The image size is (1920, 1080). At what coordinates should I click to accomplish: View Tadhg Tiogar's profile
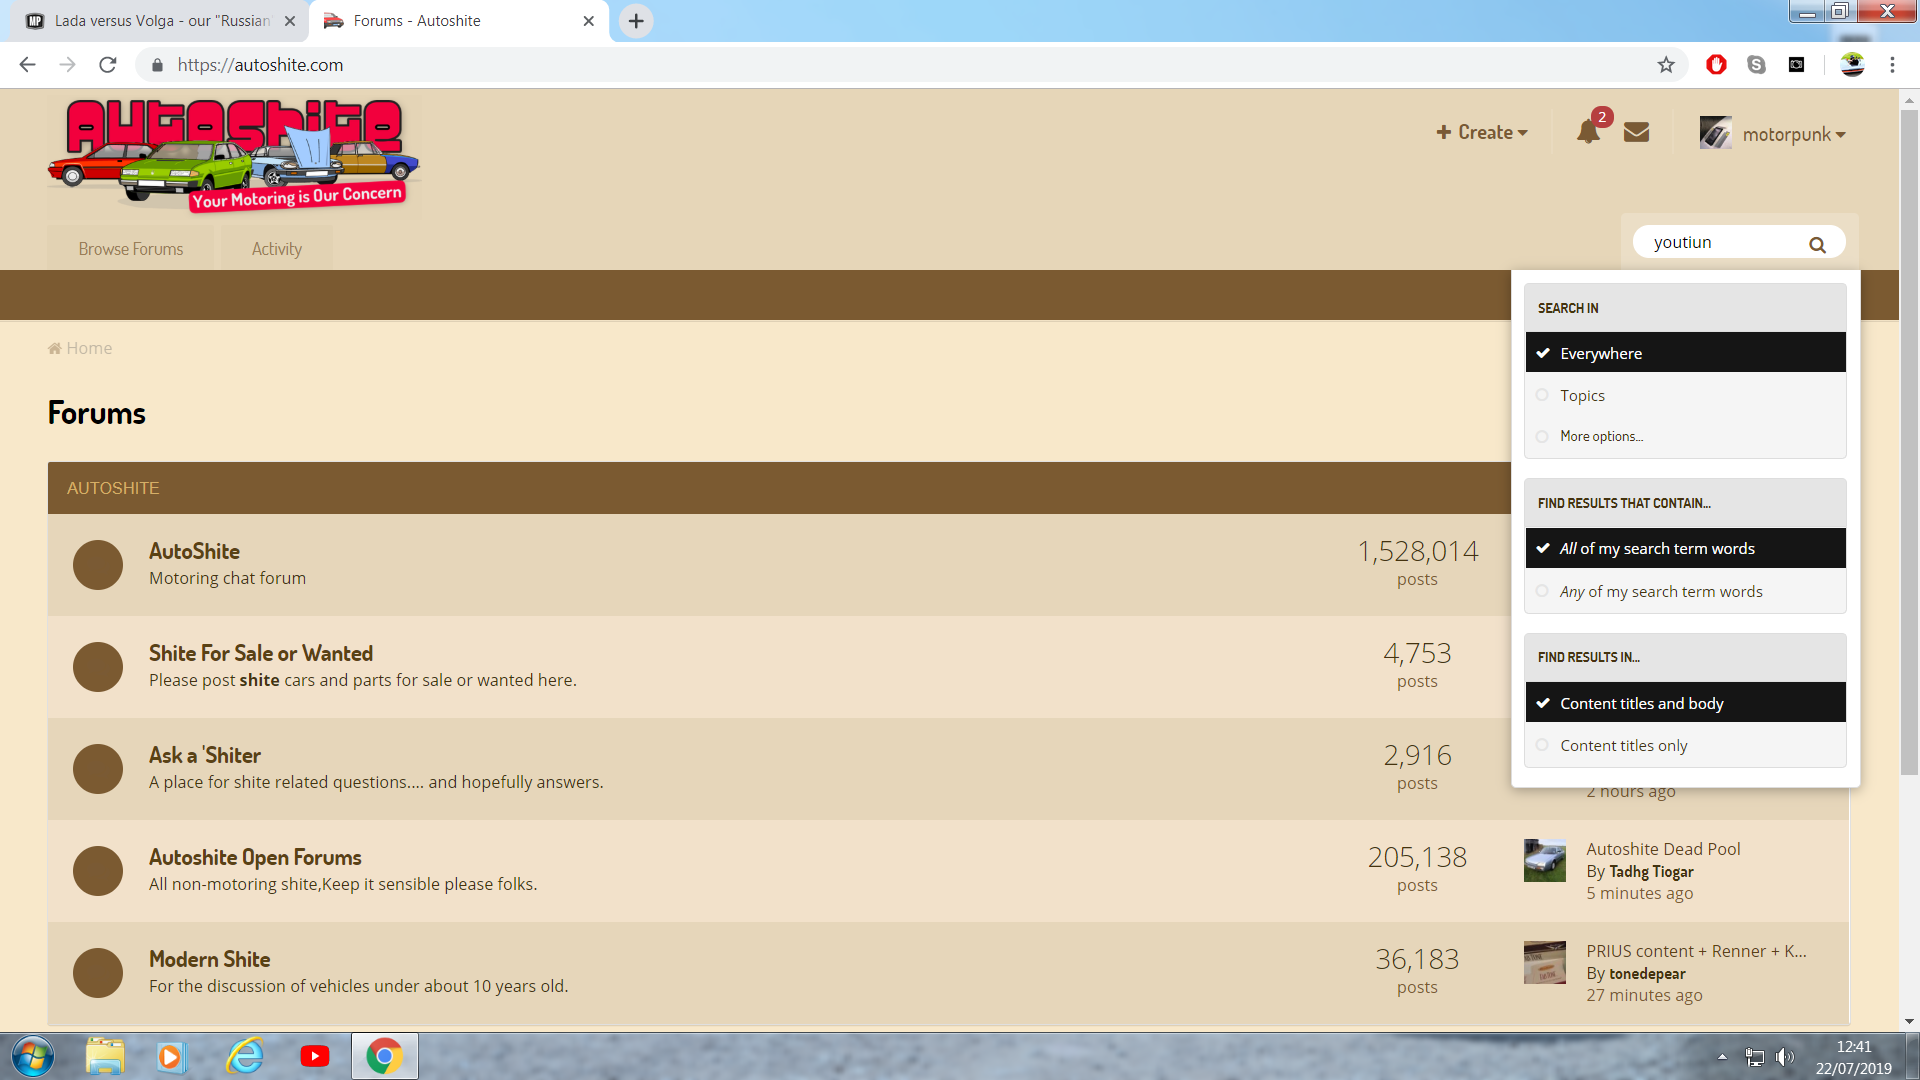(x=1651, y=872)
